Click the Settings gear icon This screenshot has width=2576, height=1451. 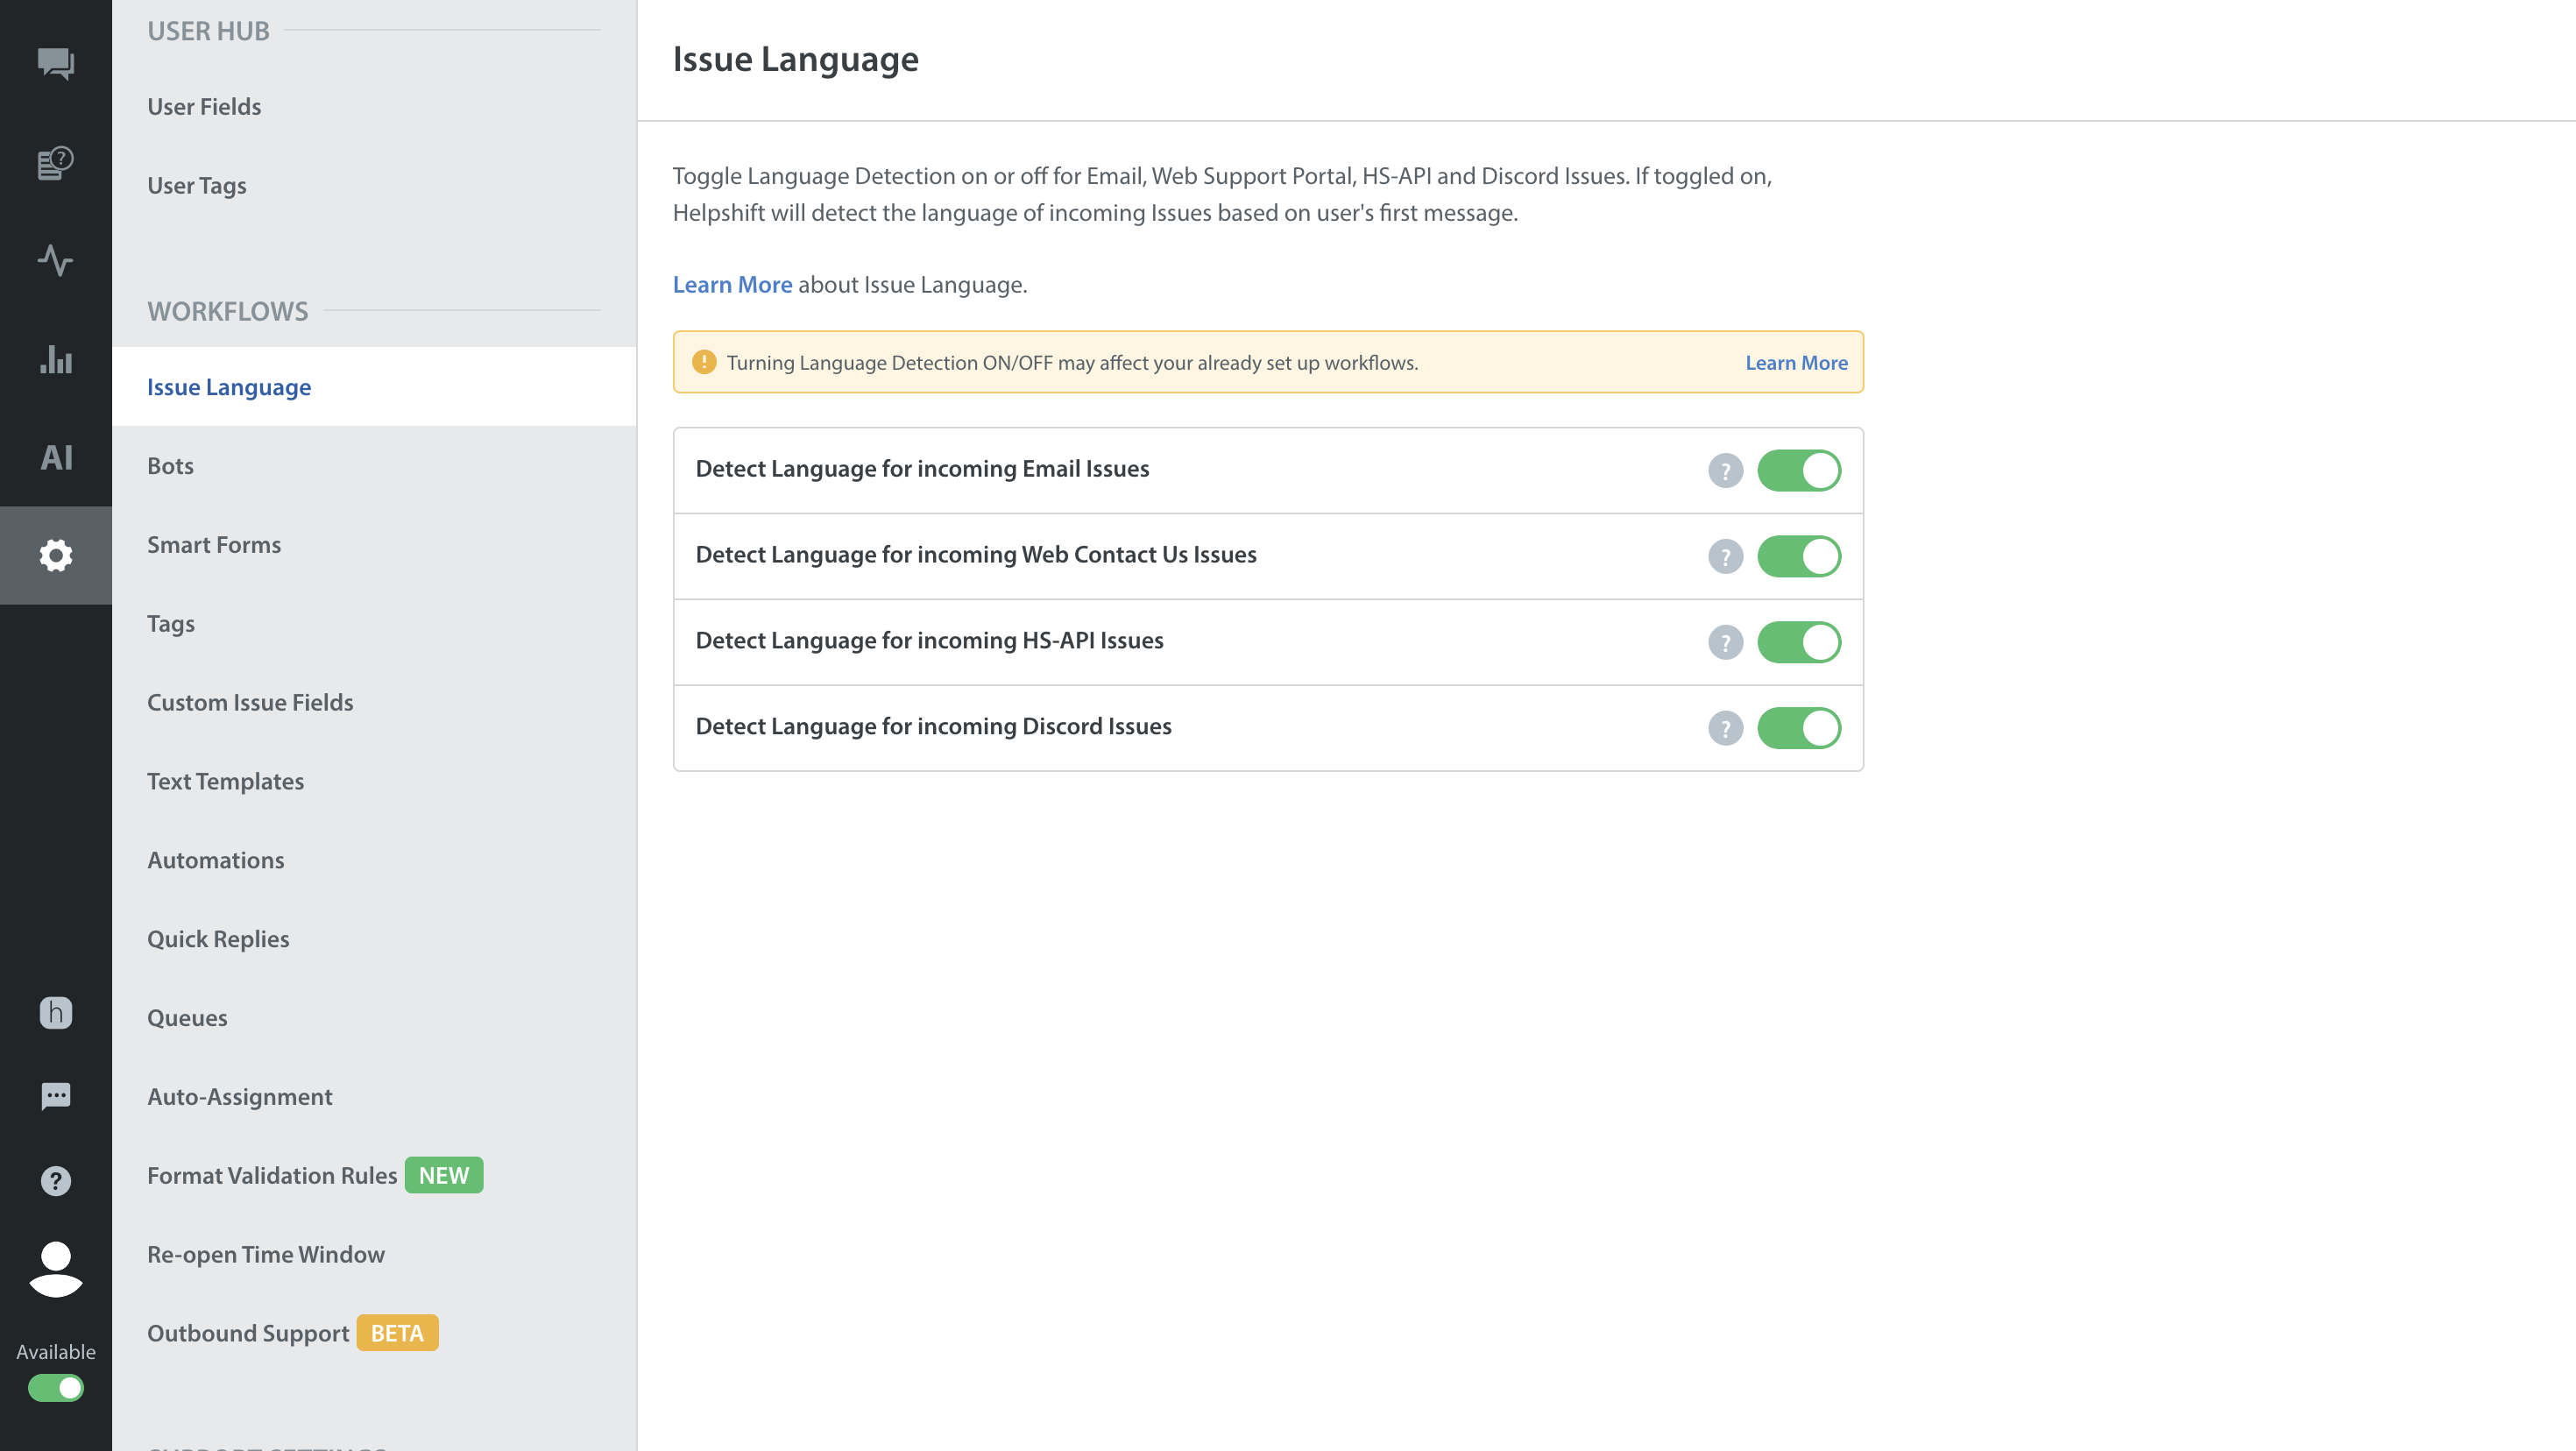click(x=56, y=555)
